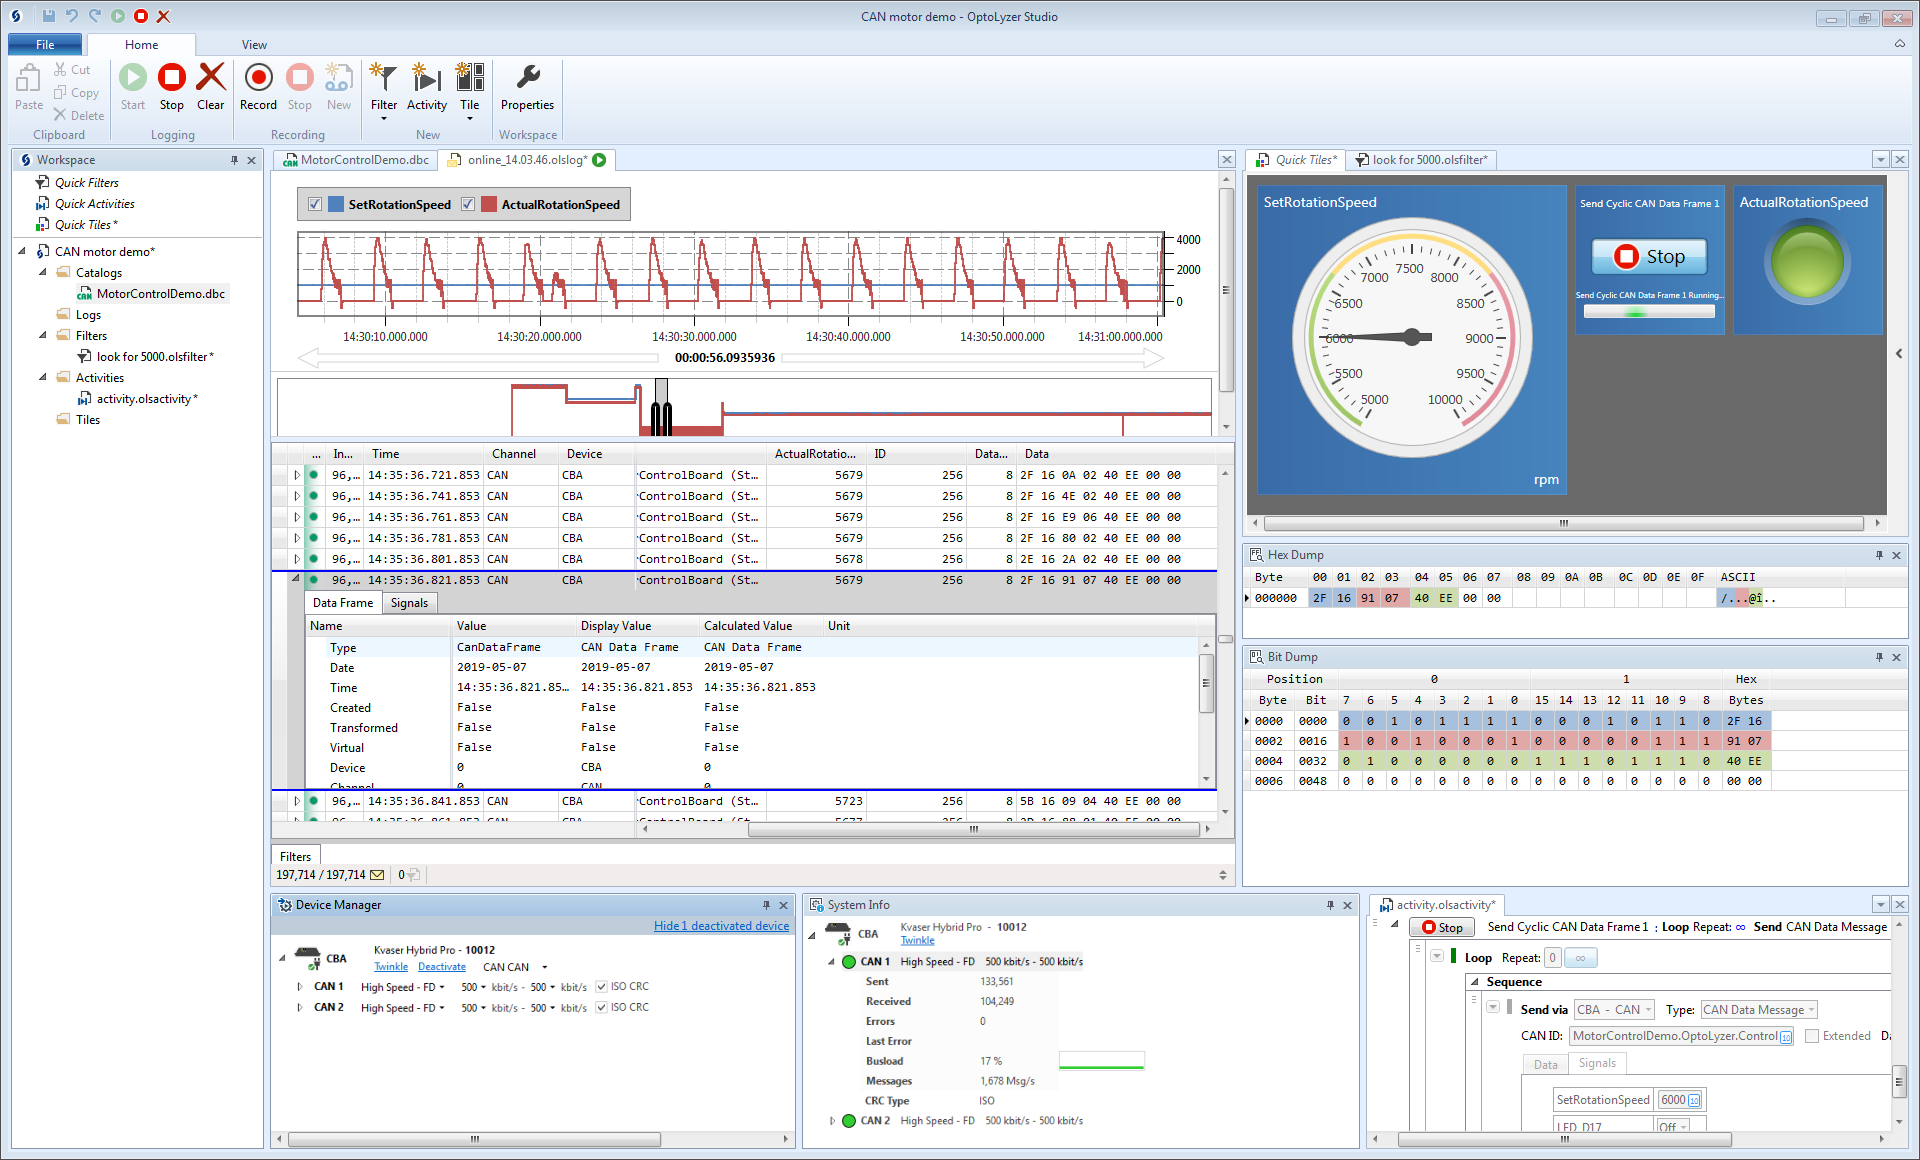Open the Data tab in activity editor
This screenshot has height=1160, width=1920.
(1545, 1064)
